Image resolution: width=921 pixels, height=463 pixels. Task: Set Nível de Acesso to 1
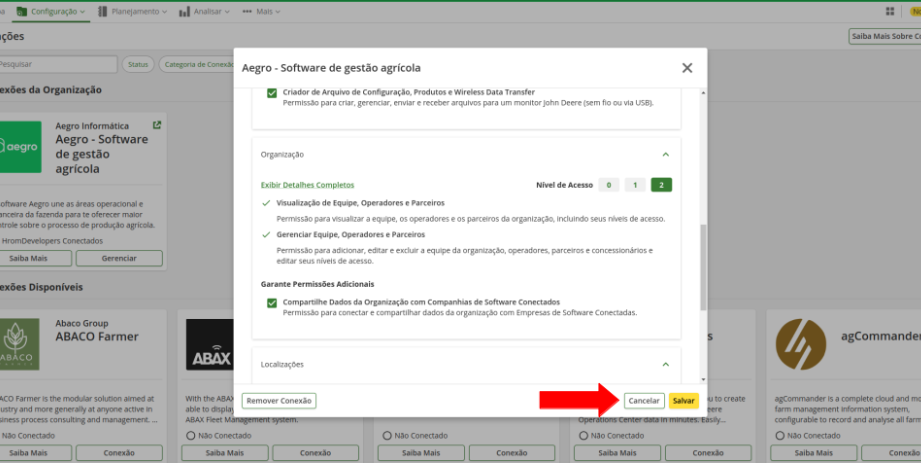[634, 185]
